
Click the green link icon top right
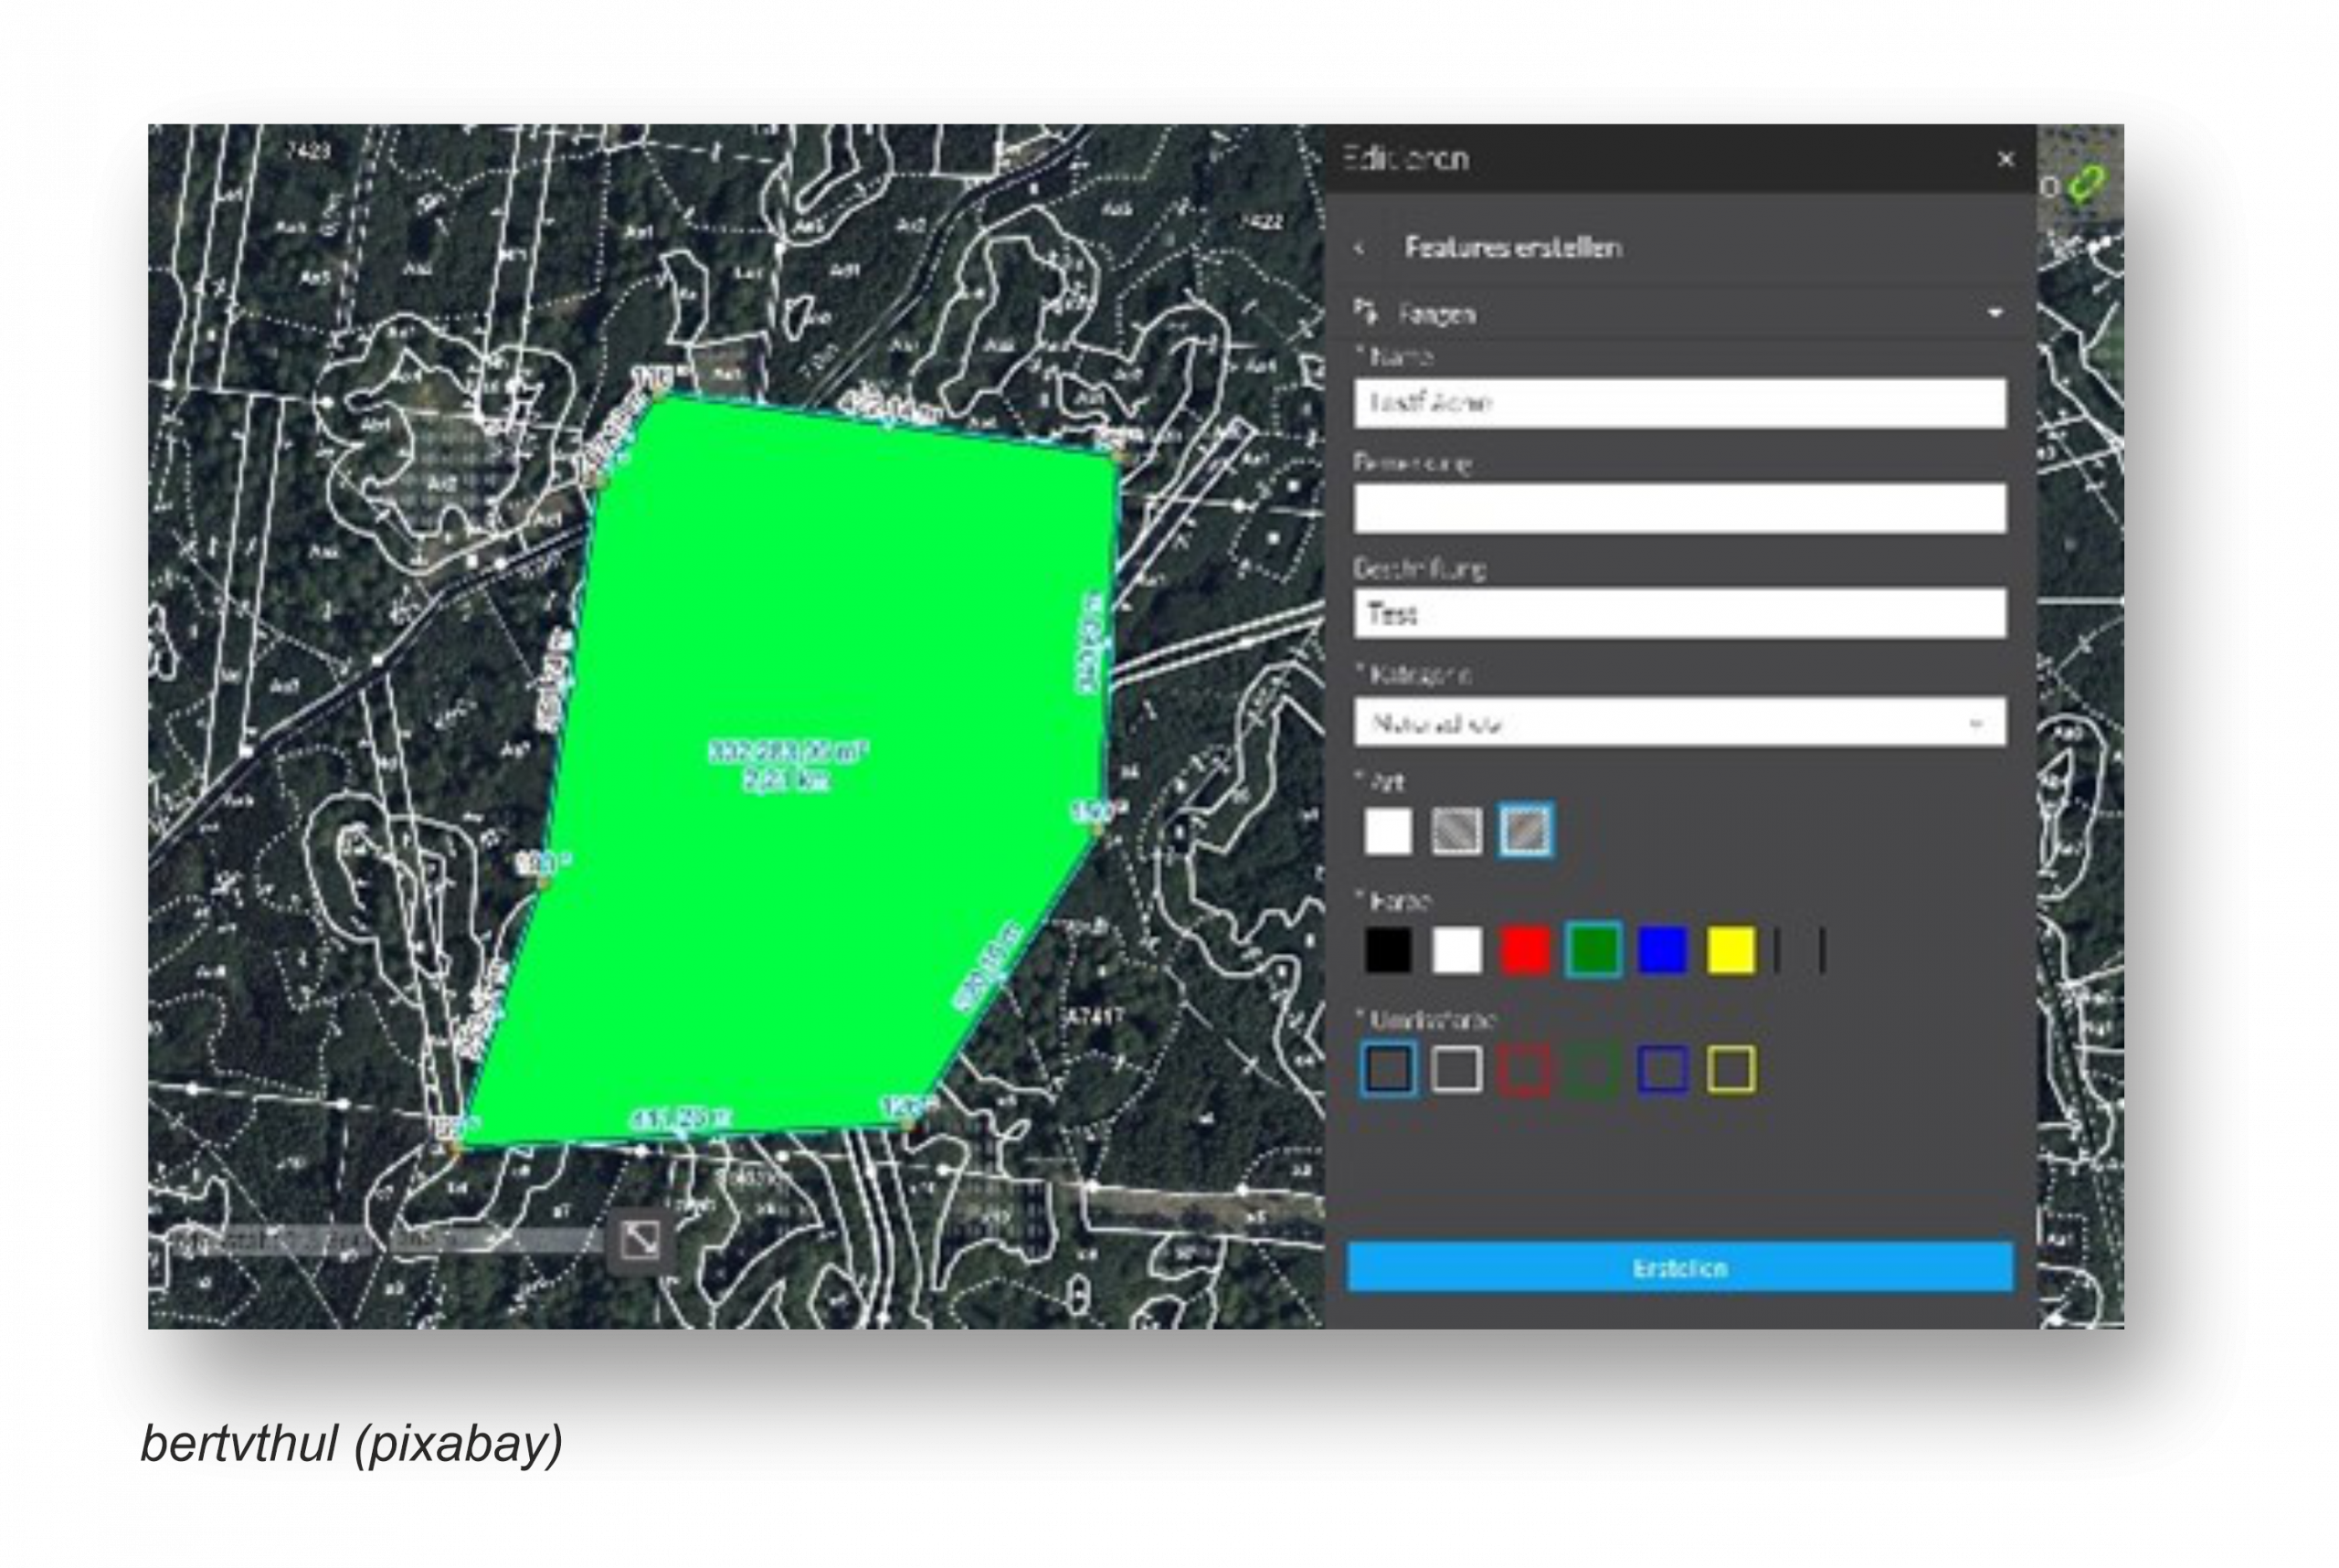point(2087,184)
